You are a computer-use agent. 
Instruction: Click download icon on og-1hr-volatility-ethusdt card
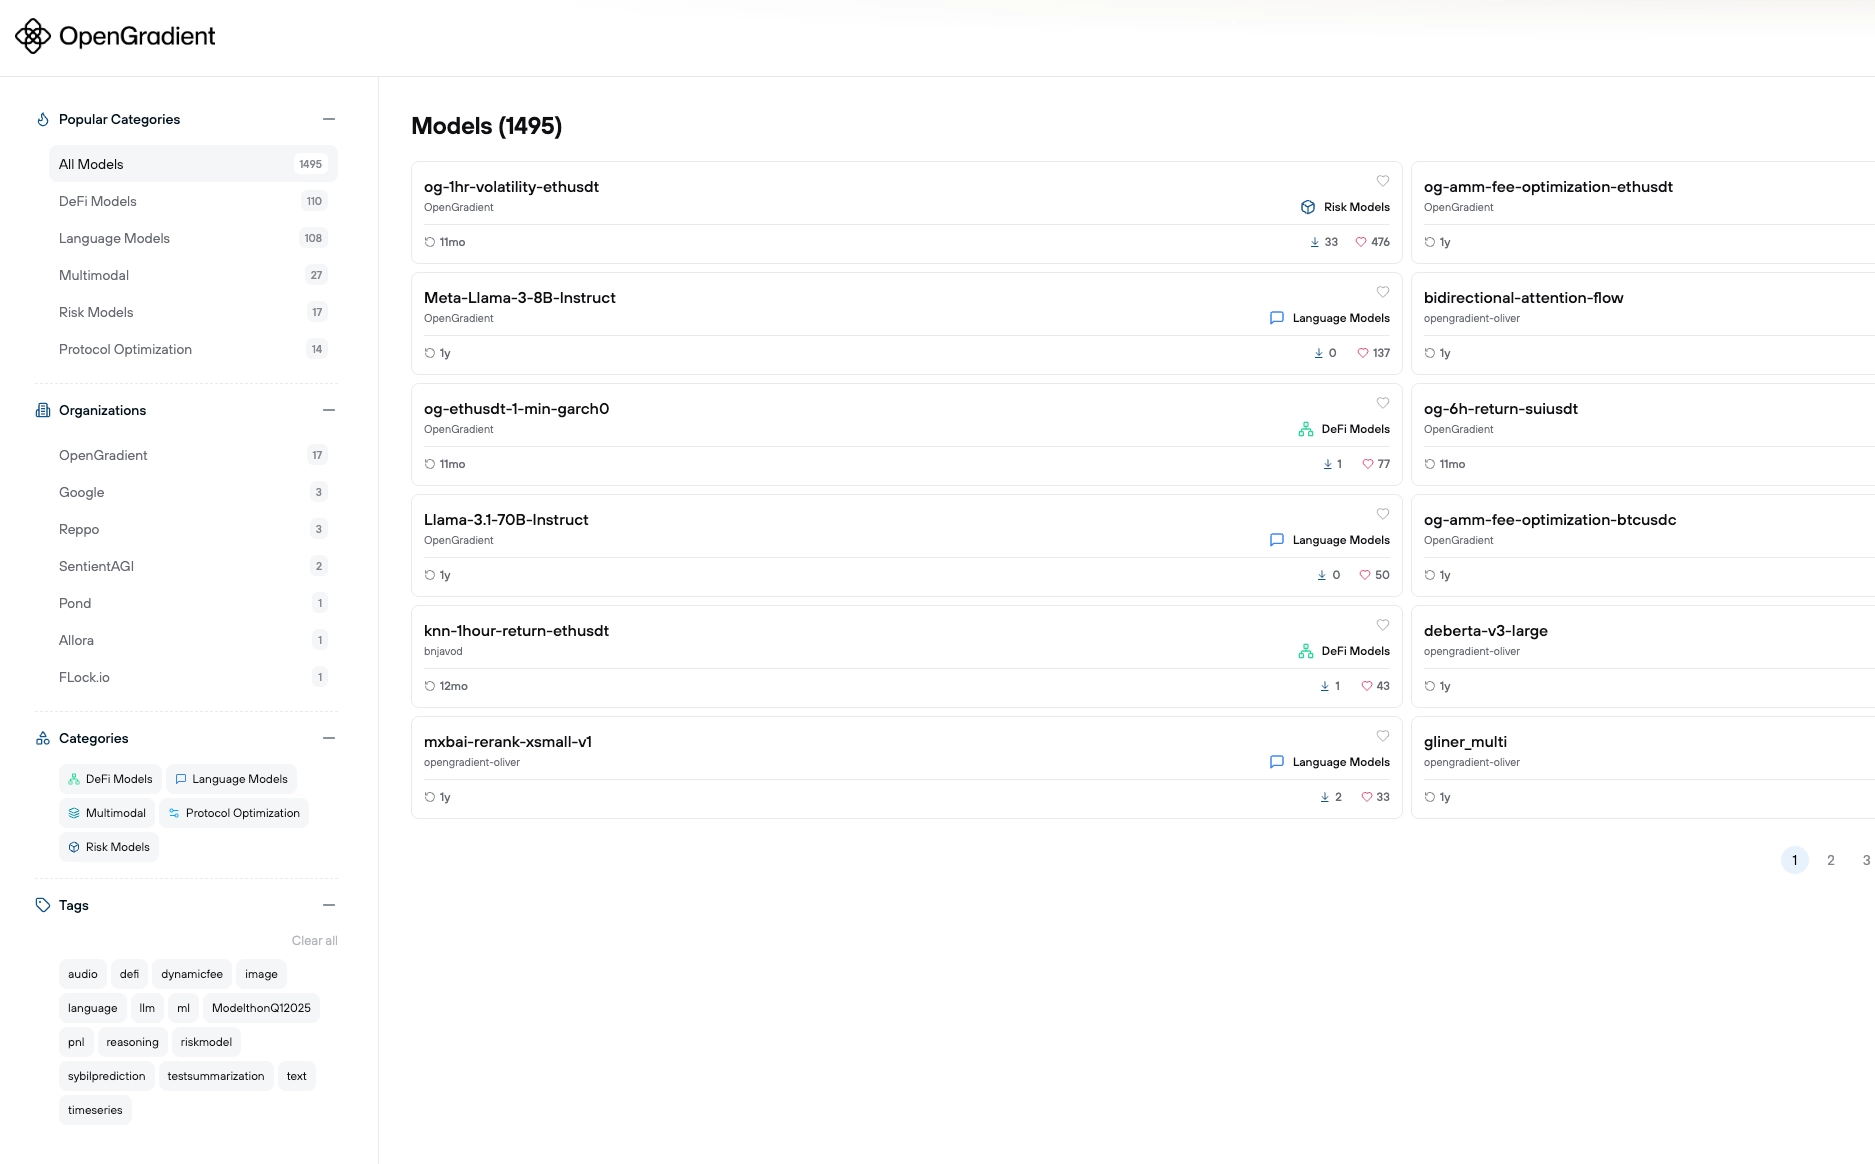click(1314, 242)
